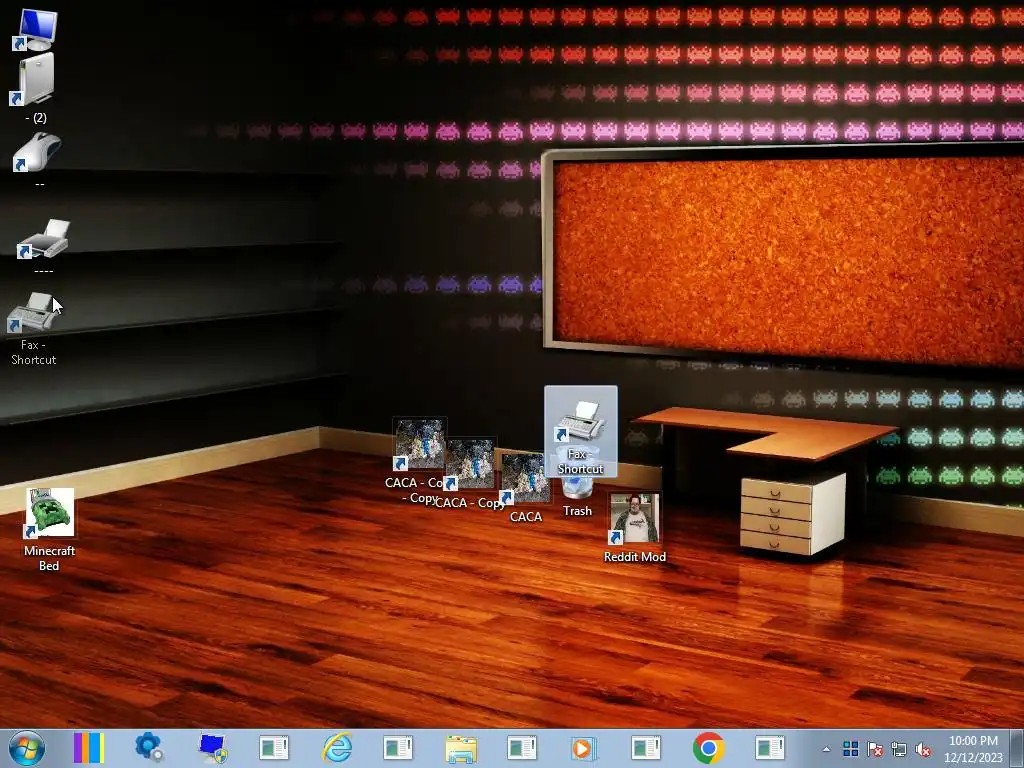
Task: Open the monitor with shield taskbar icon
Action: click(212, 748)
